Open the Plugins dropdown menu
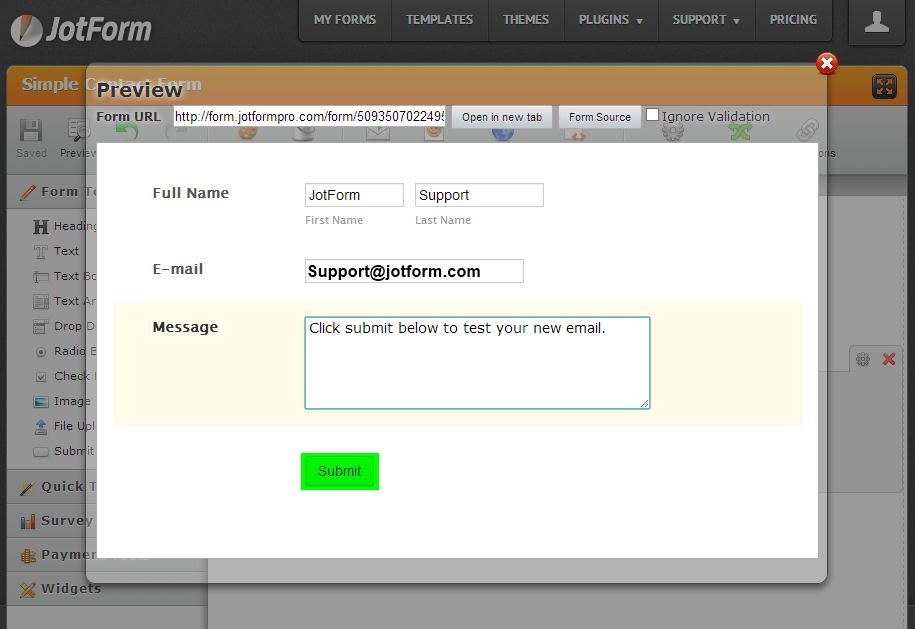915x629 pixels. click(610, 20)
